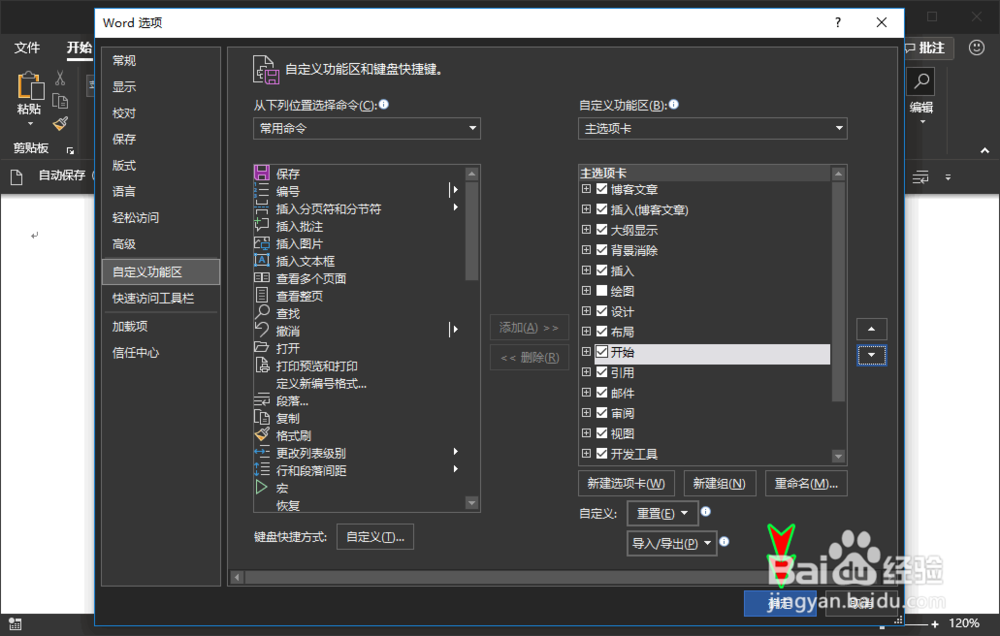The height and width of the screenshot is (636, 1000).
Task: Click the 查找 magnifier command icon
Action: click(x=263, y=312)
